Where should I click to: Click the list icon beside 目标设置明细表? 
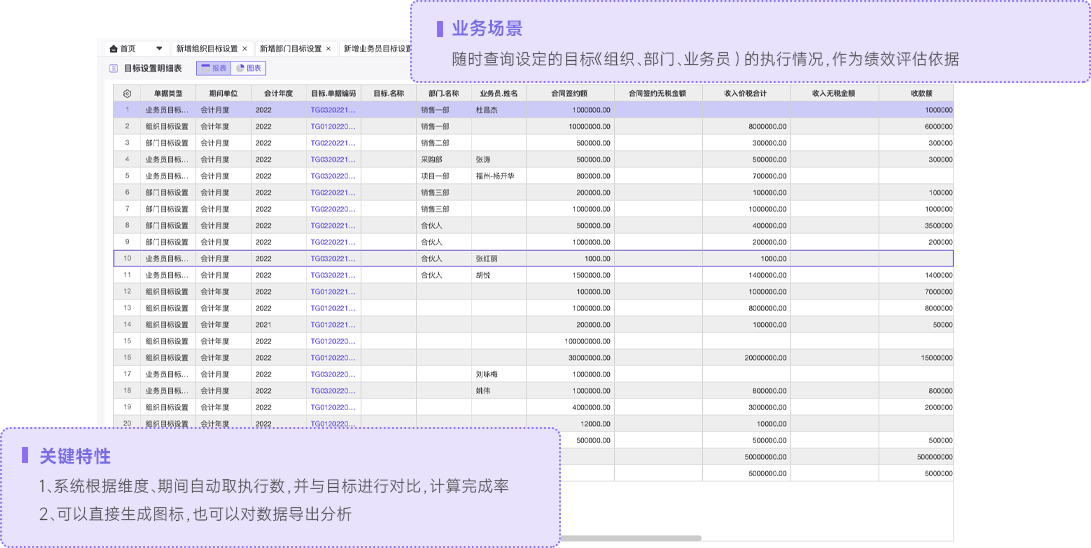(x=113, y=69)
